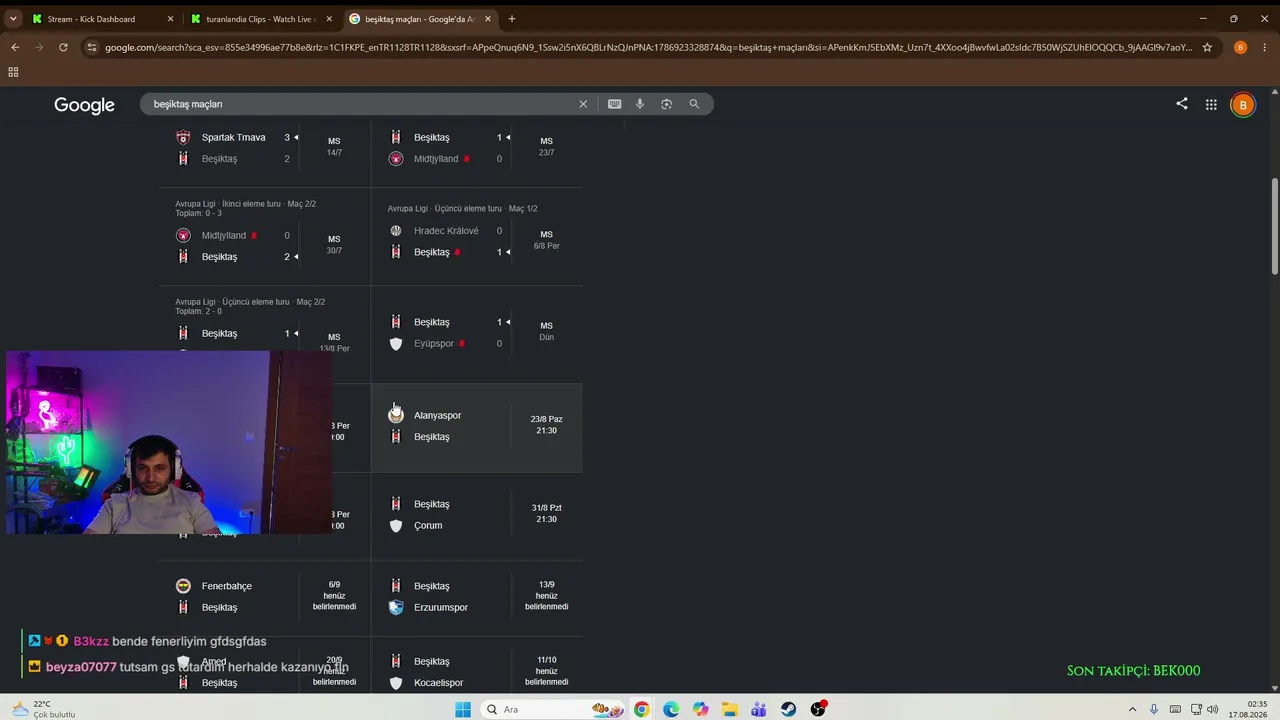Click the username B3kzz in chat overlay
1280x720 pixels.
click(91, 642)
